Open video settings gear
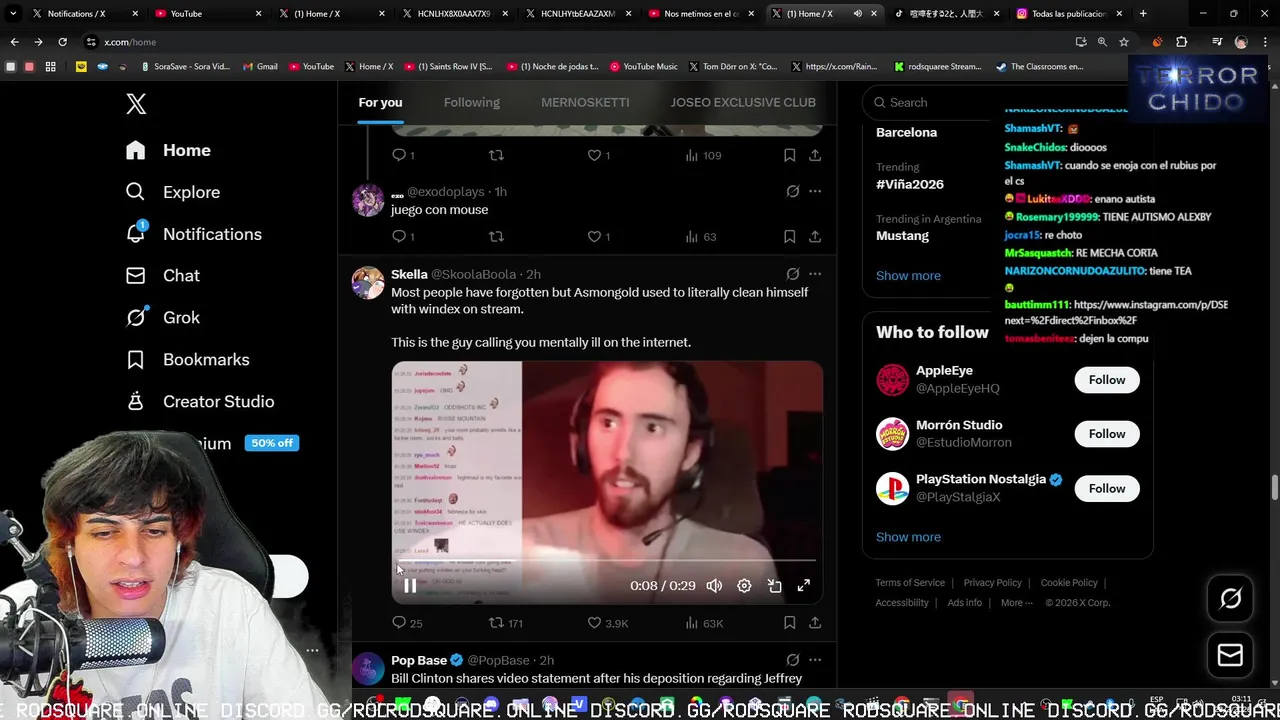 coord(744,586)
